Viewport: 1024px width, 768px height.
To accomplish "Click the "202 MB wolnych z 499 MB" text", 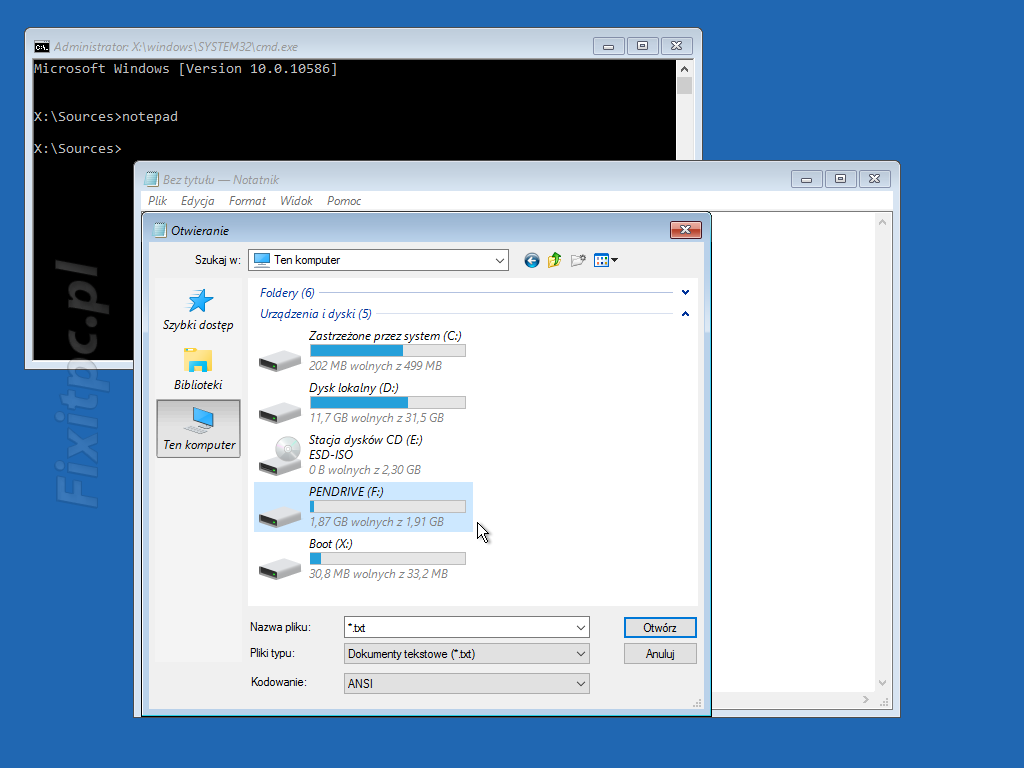I will tap(376, 366).
